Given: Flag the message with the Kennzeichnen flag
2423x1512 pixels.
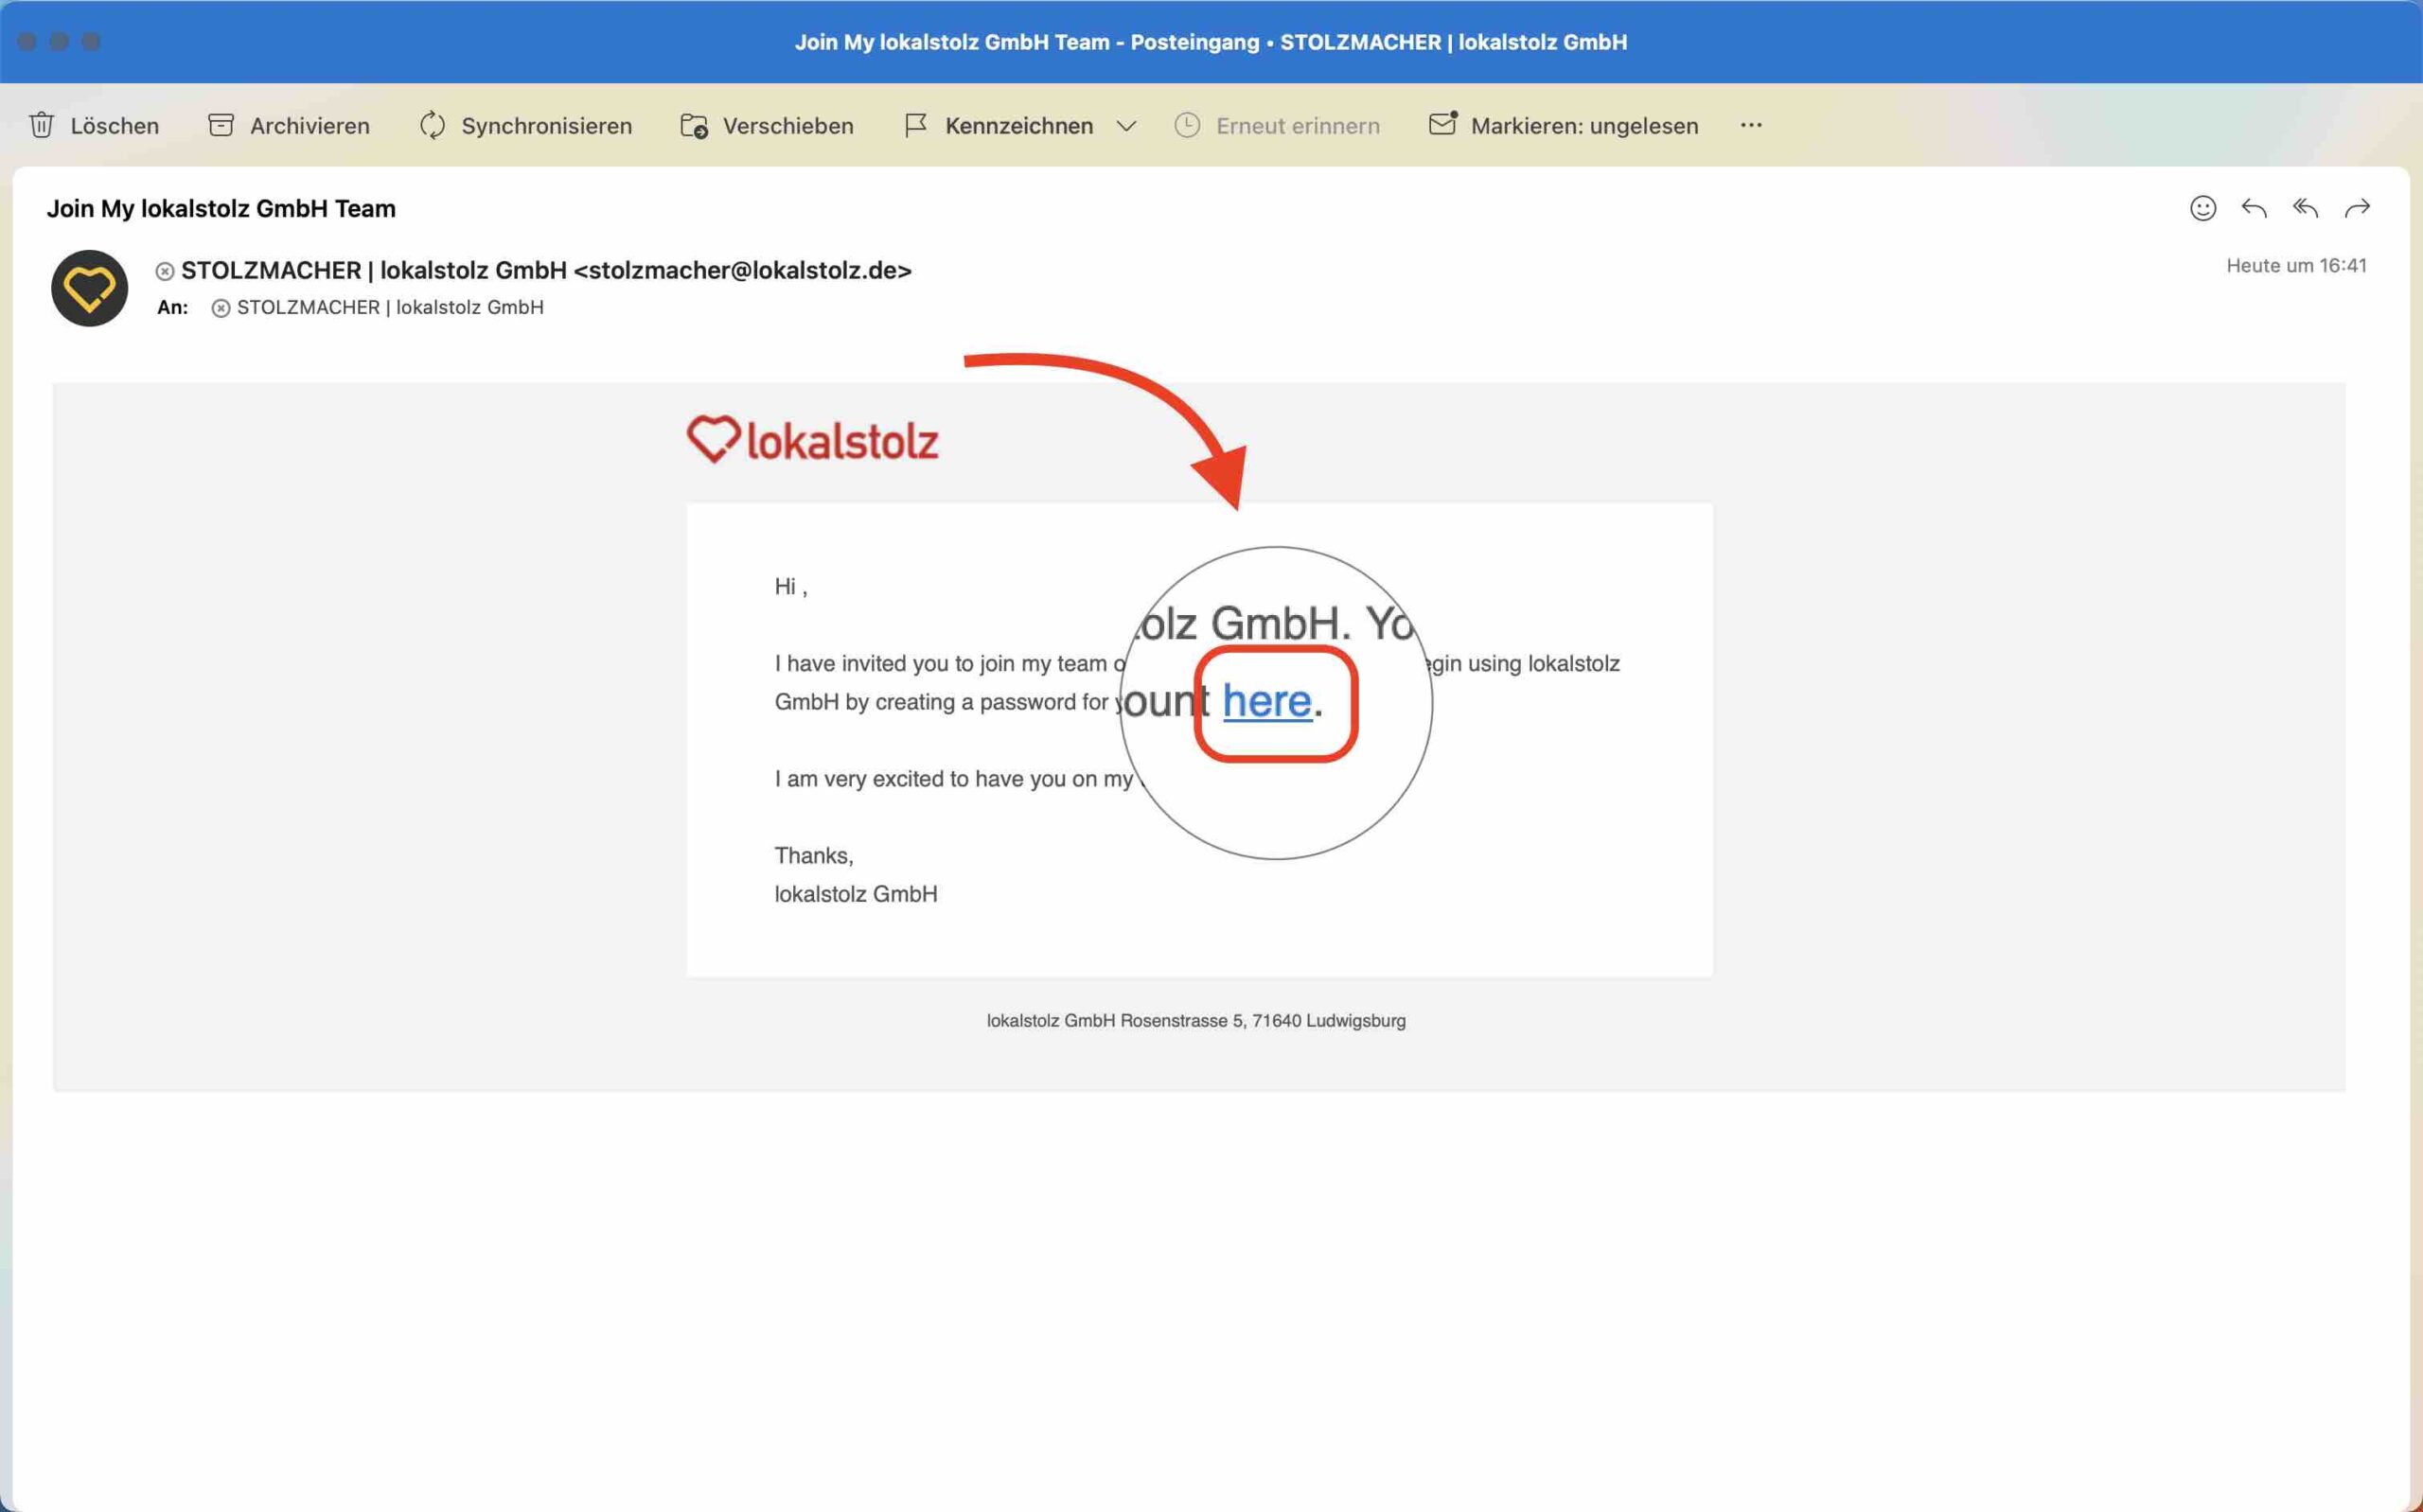Looking at the screenshot, I should tap(915, 125).
